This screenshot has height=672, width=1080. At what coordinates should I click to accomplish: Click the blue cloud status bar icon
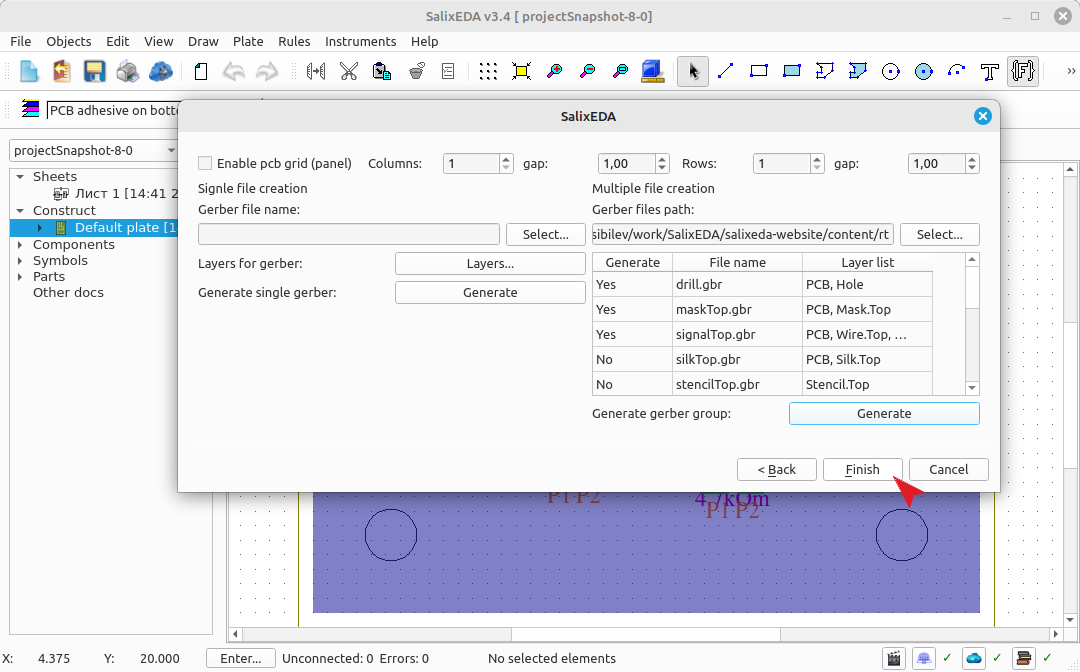tap(974, 658)
